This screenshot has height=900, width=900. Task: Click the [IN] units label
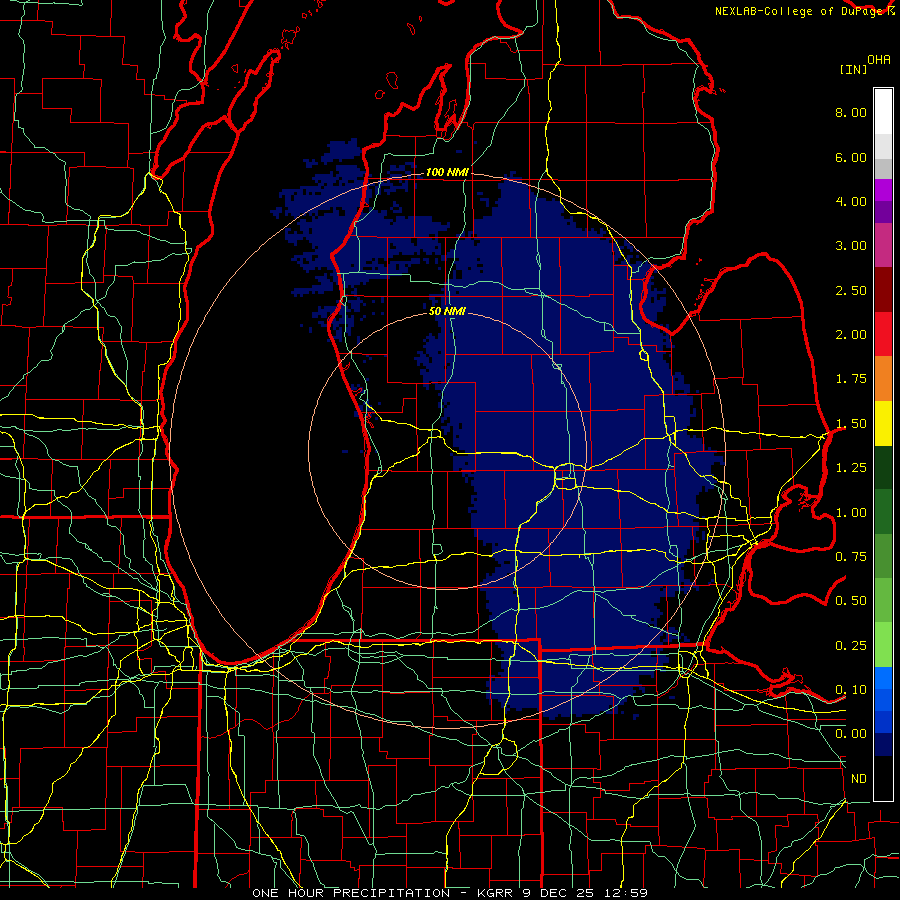coord(853,69)
